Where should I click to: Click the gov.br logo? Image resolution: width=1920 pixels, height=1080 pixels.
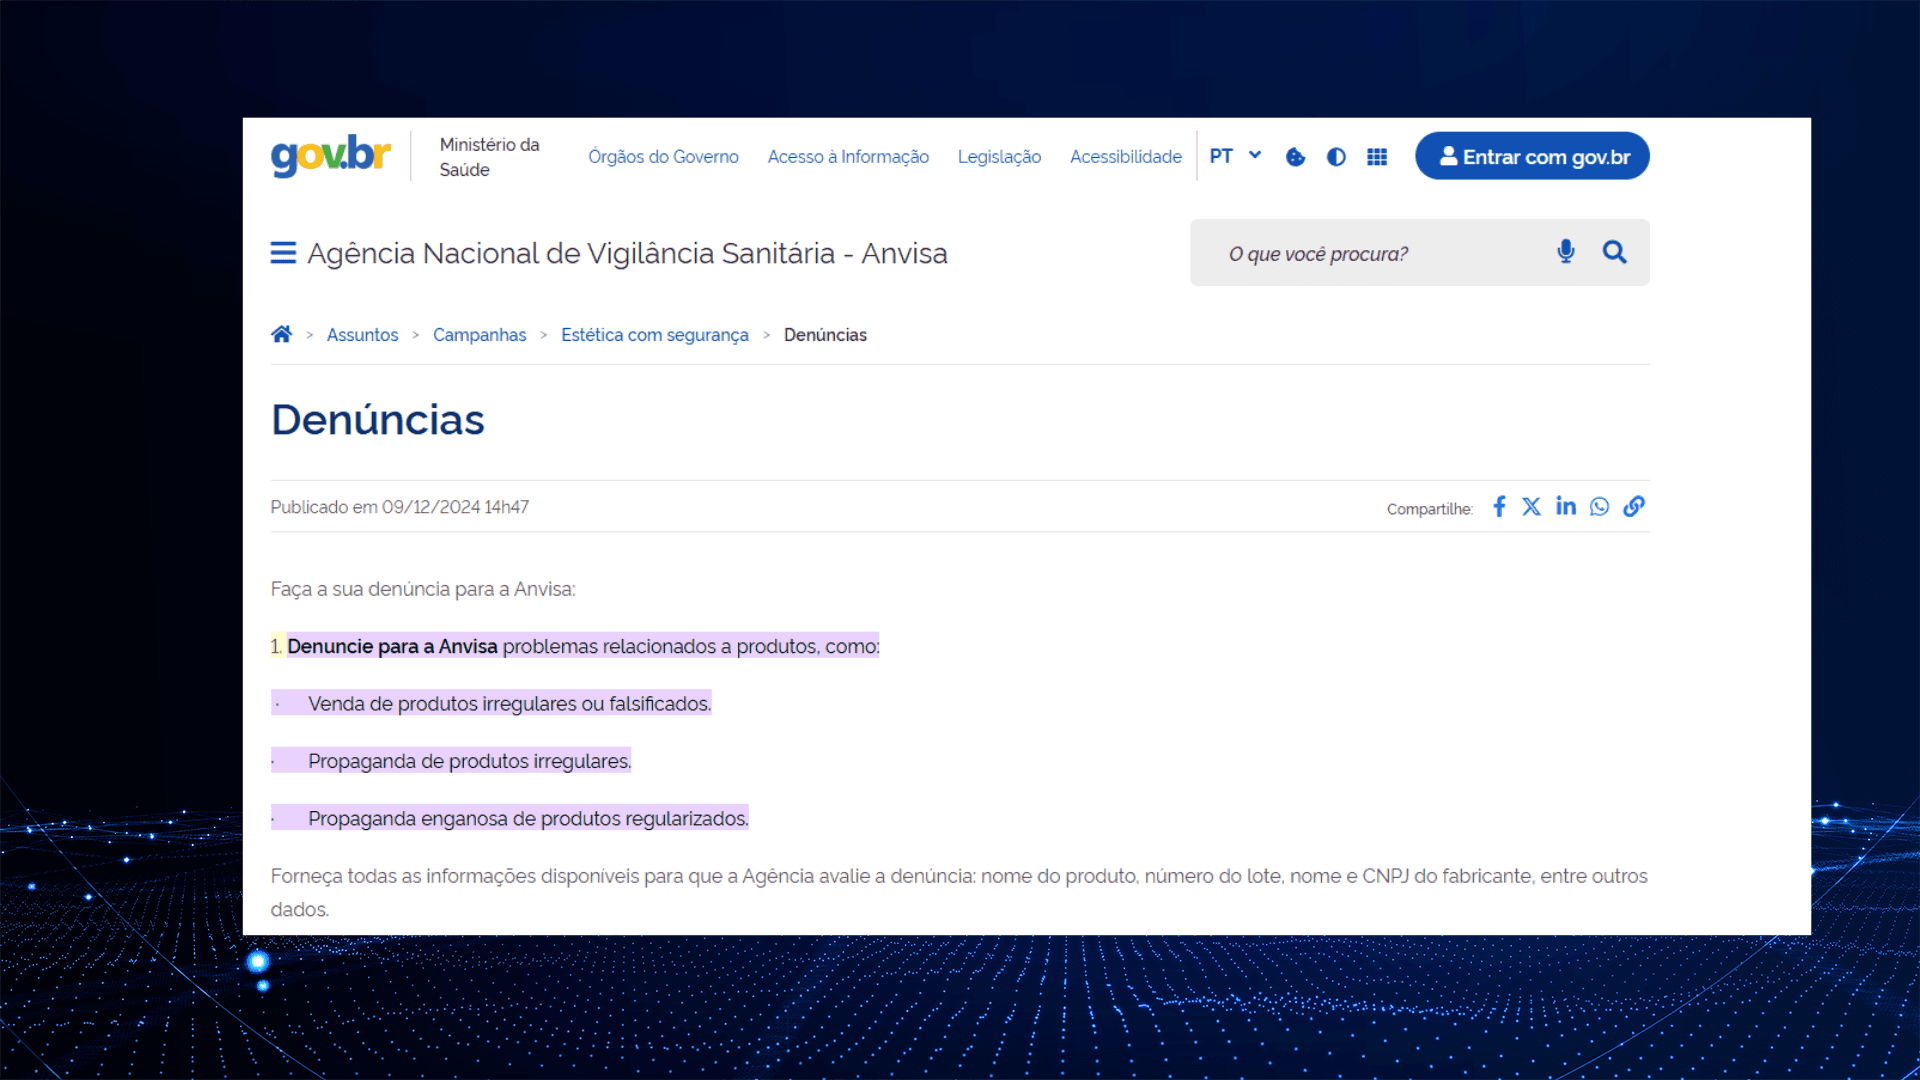click(x=330, y=156)
